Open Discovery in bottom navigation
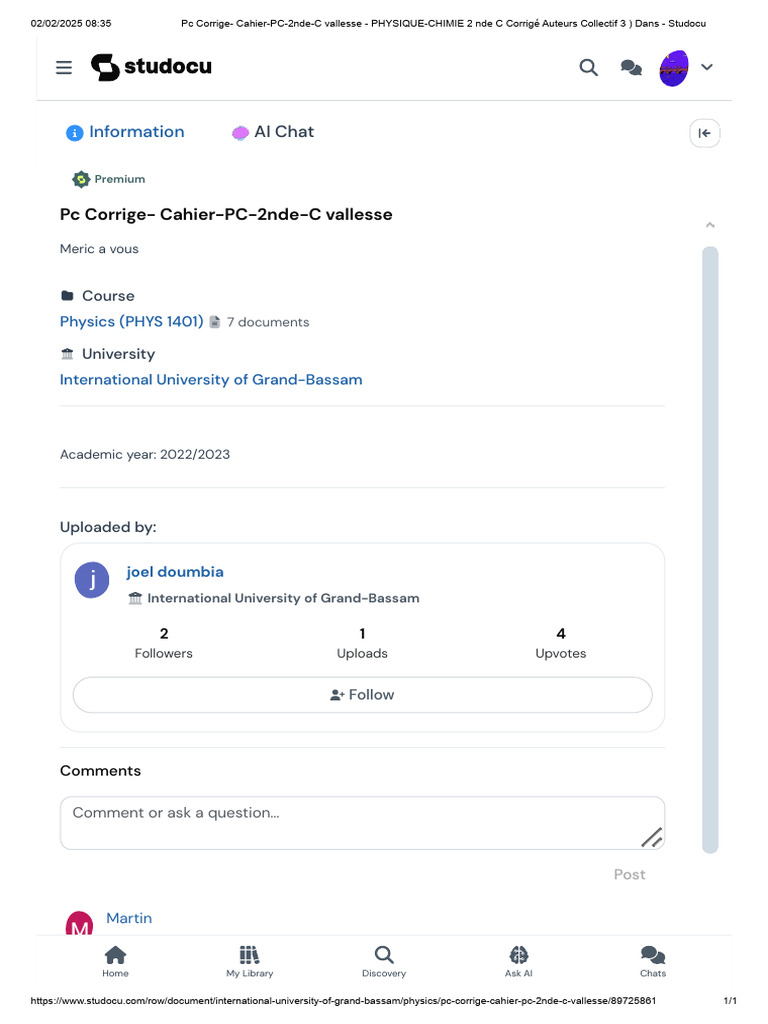Screen dimensions: 768x1024 384,961
